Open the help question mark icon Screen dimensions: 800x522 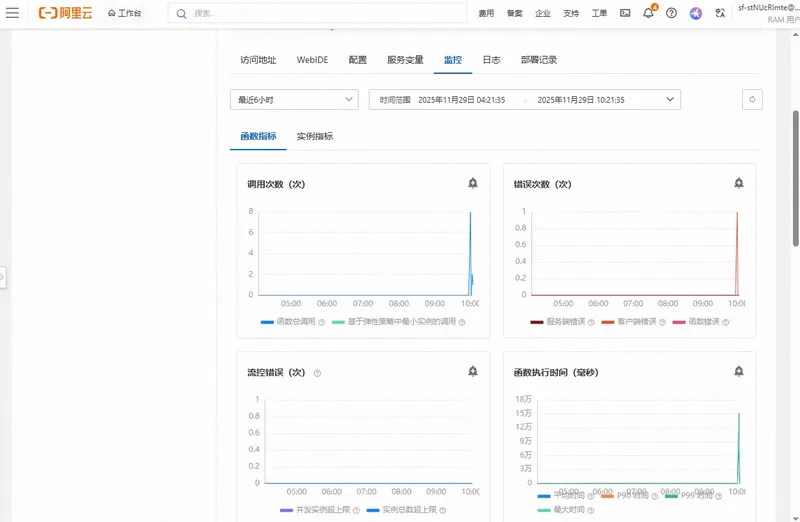coord(671,13)
